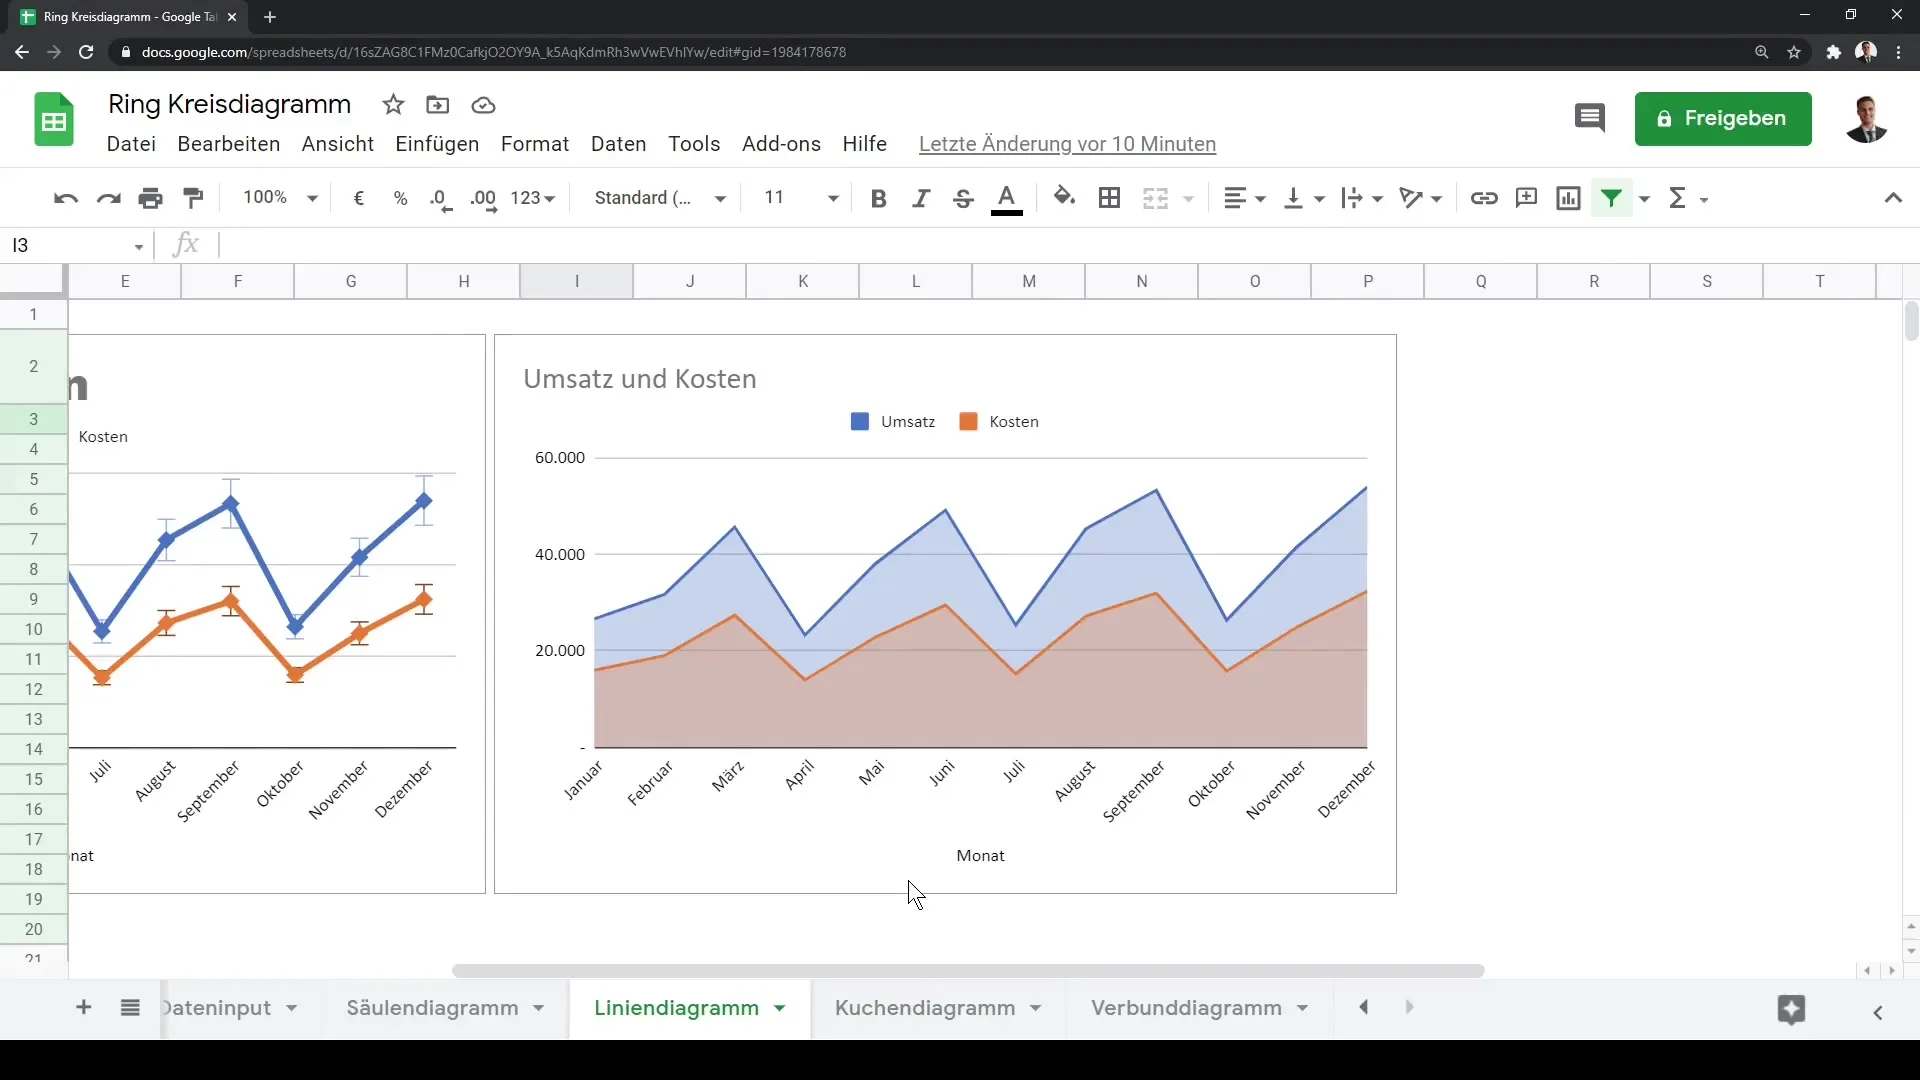Insert a link
The image size is (1920, 1080).
pos(1484,198)
